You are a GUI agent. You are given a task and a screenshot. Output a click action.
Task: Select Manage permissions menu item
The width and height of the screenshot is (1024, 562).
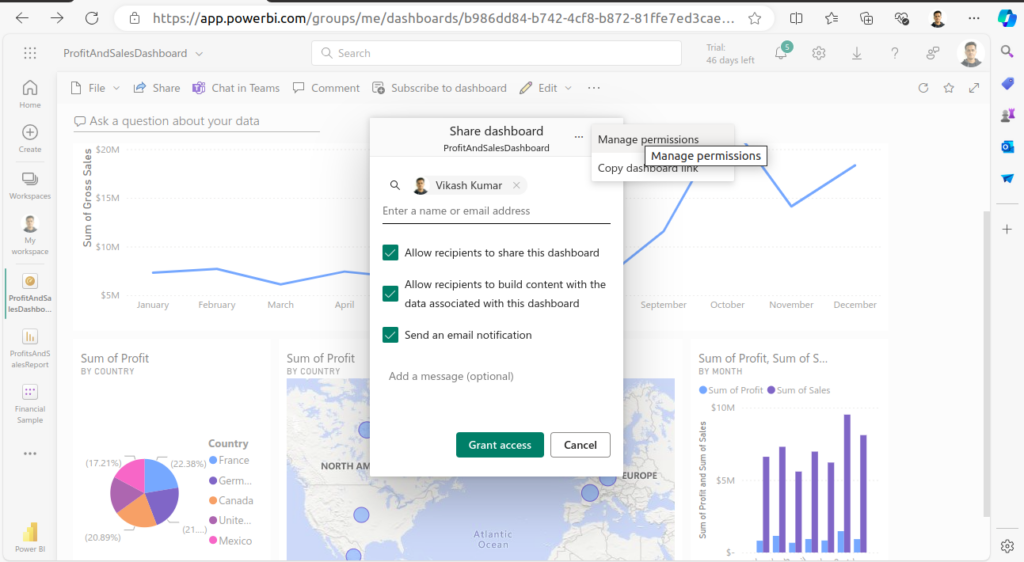(648, 139)
